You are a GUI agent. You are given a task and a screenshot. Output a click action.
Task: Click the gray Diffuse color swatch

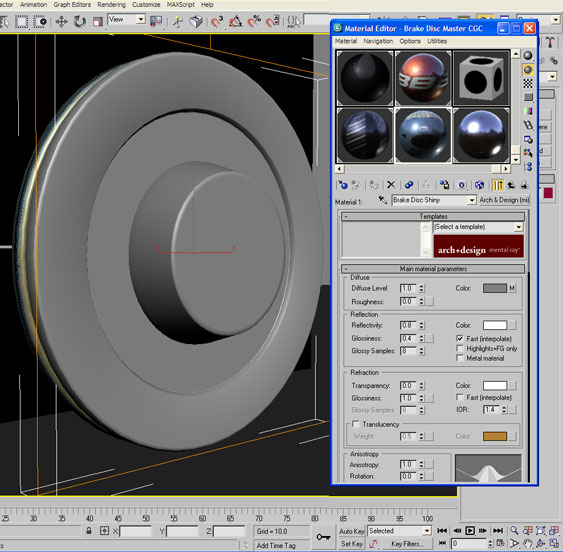click(495, 288)
